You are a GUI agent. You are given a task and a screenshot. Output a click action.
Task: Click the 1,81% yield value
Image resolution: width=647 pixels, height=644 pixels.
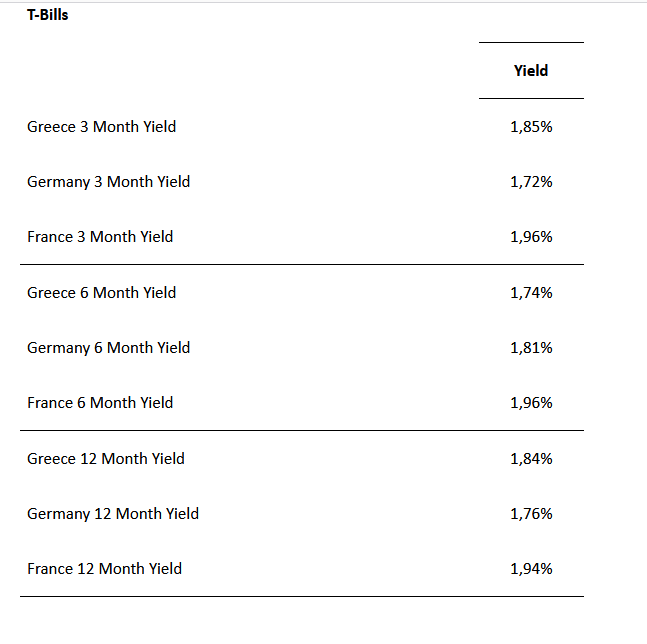(531, 348)
